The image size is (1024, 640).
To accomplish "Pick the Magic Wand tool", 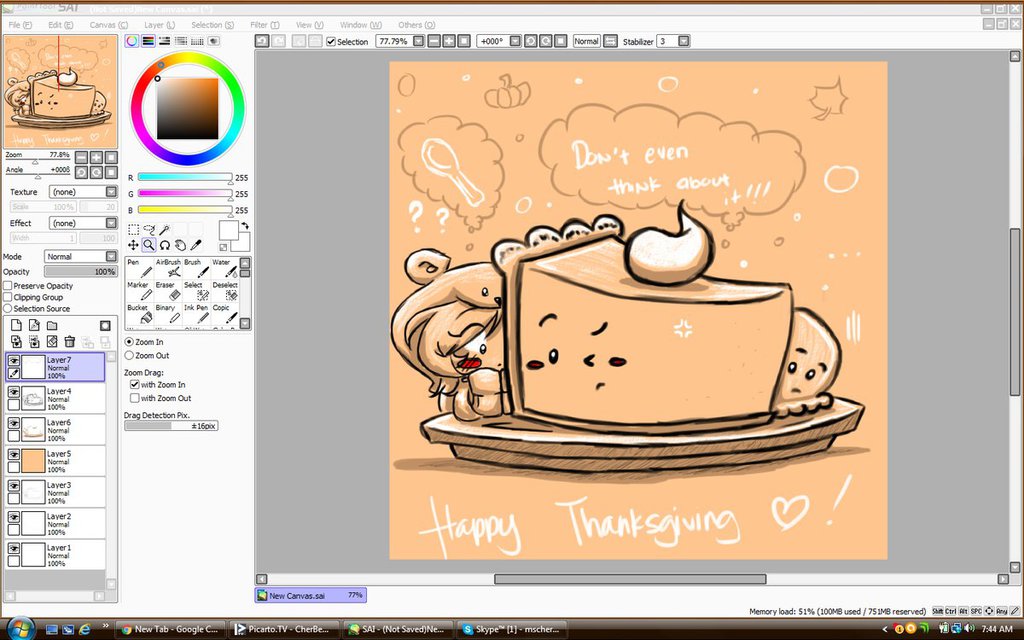I will (x=165, y=229).
